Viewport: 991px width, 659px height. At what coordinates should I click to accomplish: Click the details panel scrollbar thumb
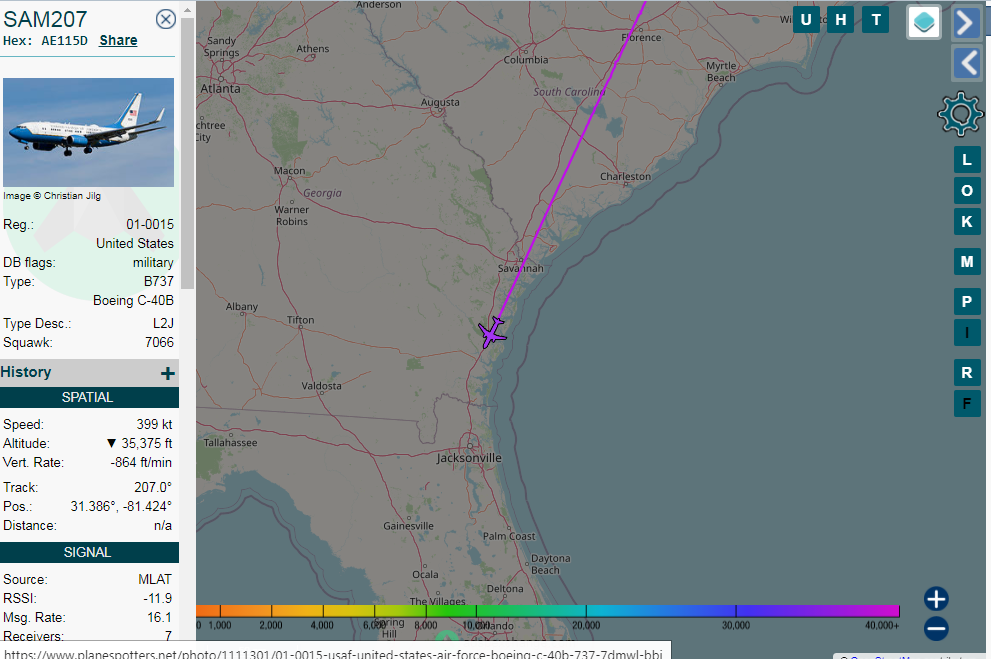pyautogui.click(x=187, y=154)
